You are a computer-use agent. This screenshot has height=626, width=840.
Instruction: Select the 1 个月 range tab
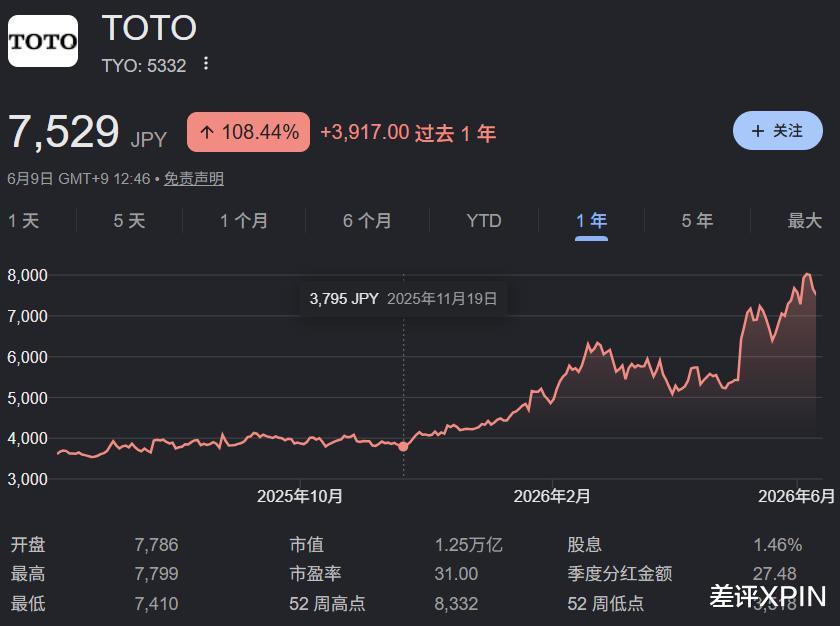[x=244, y=221]
